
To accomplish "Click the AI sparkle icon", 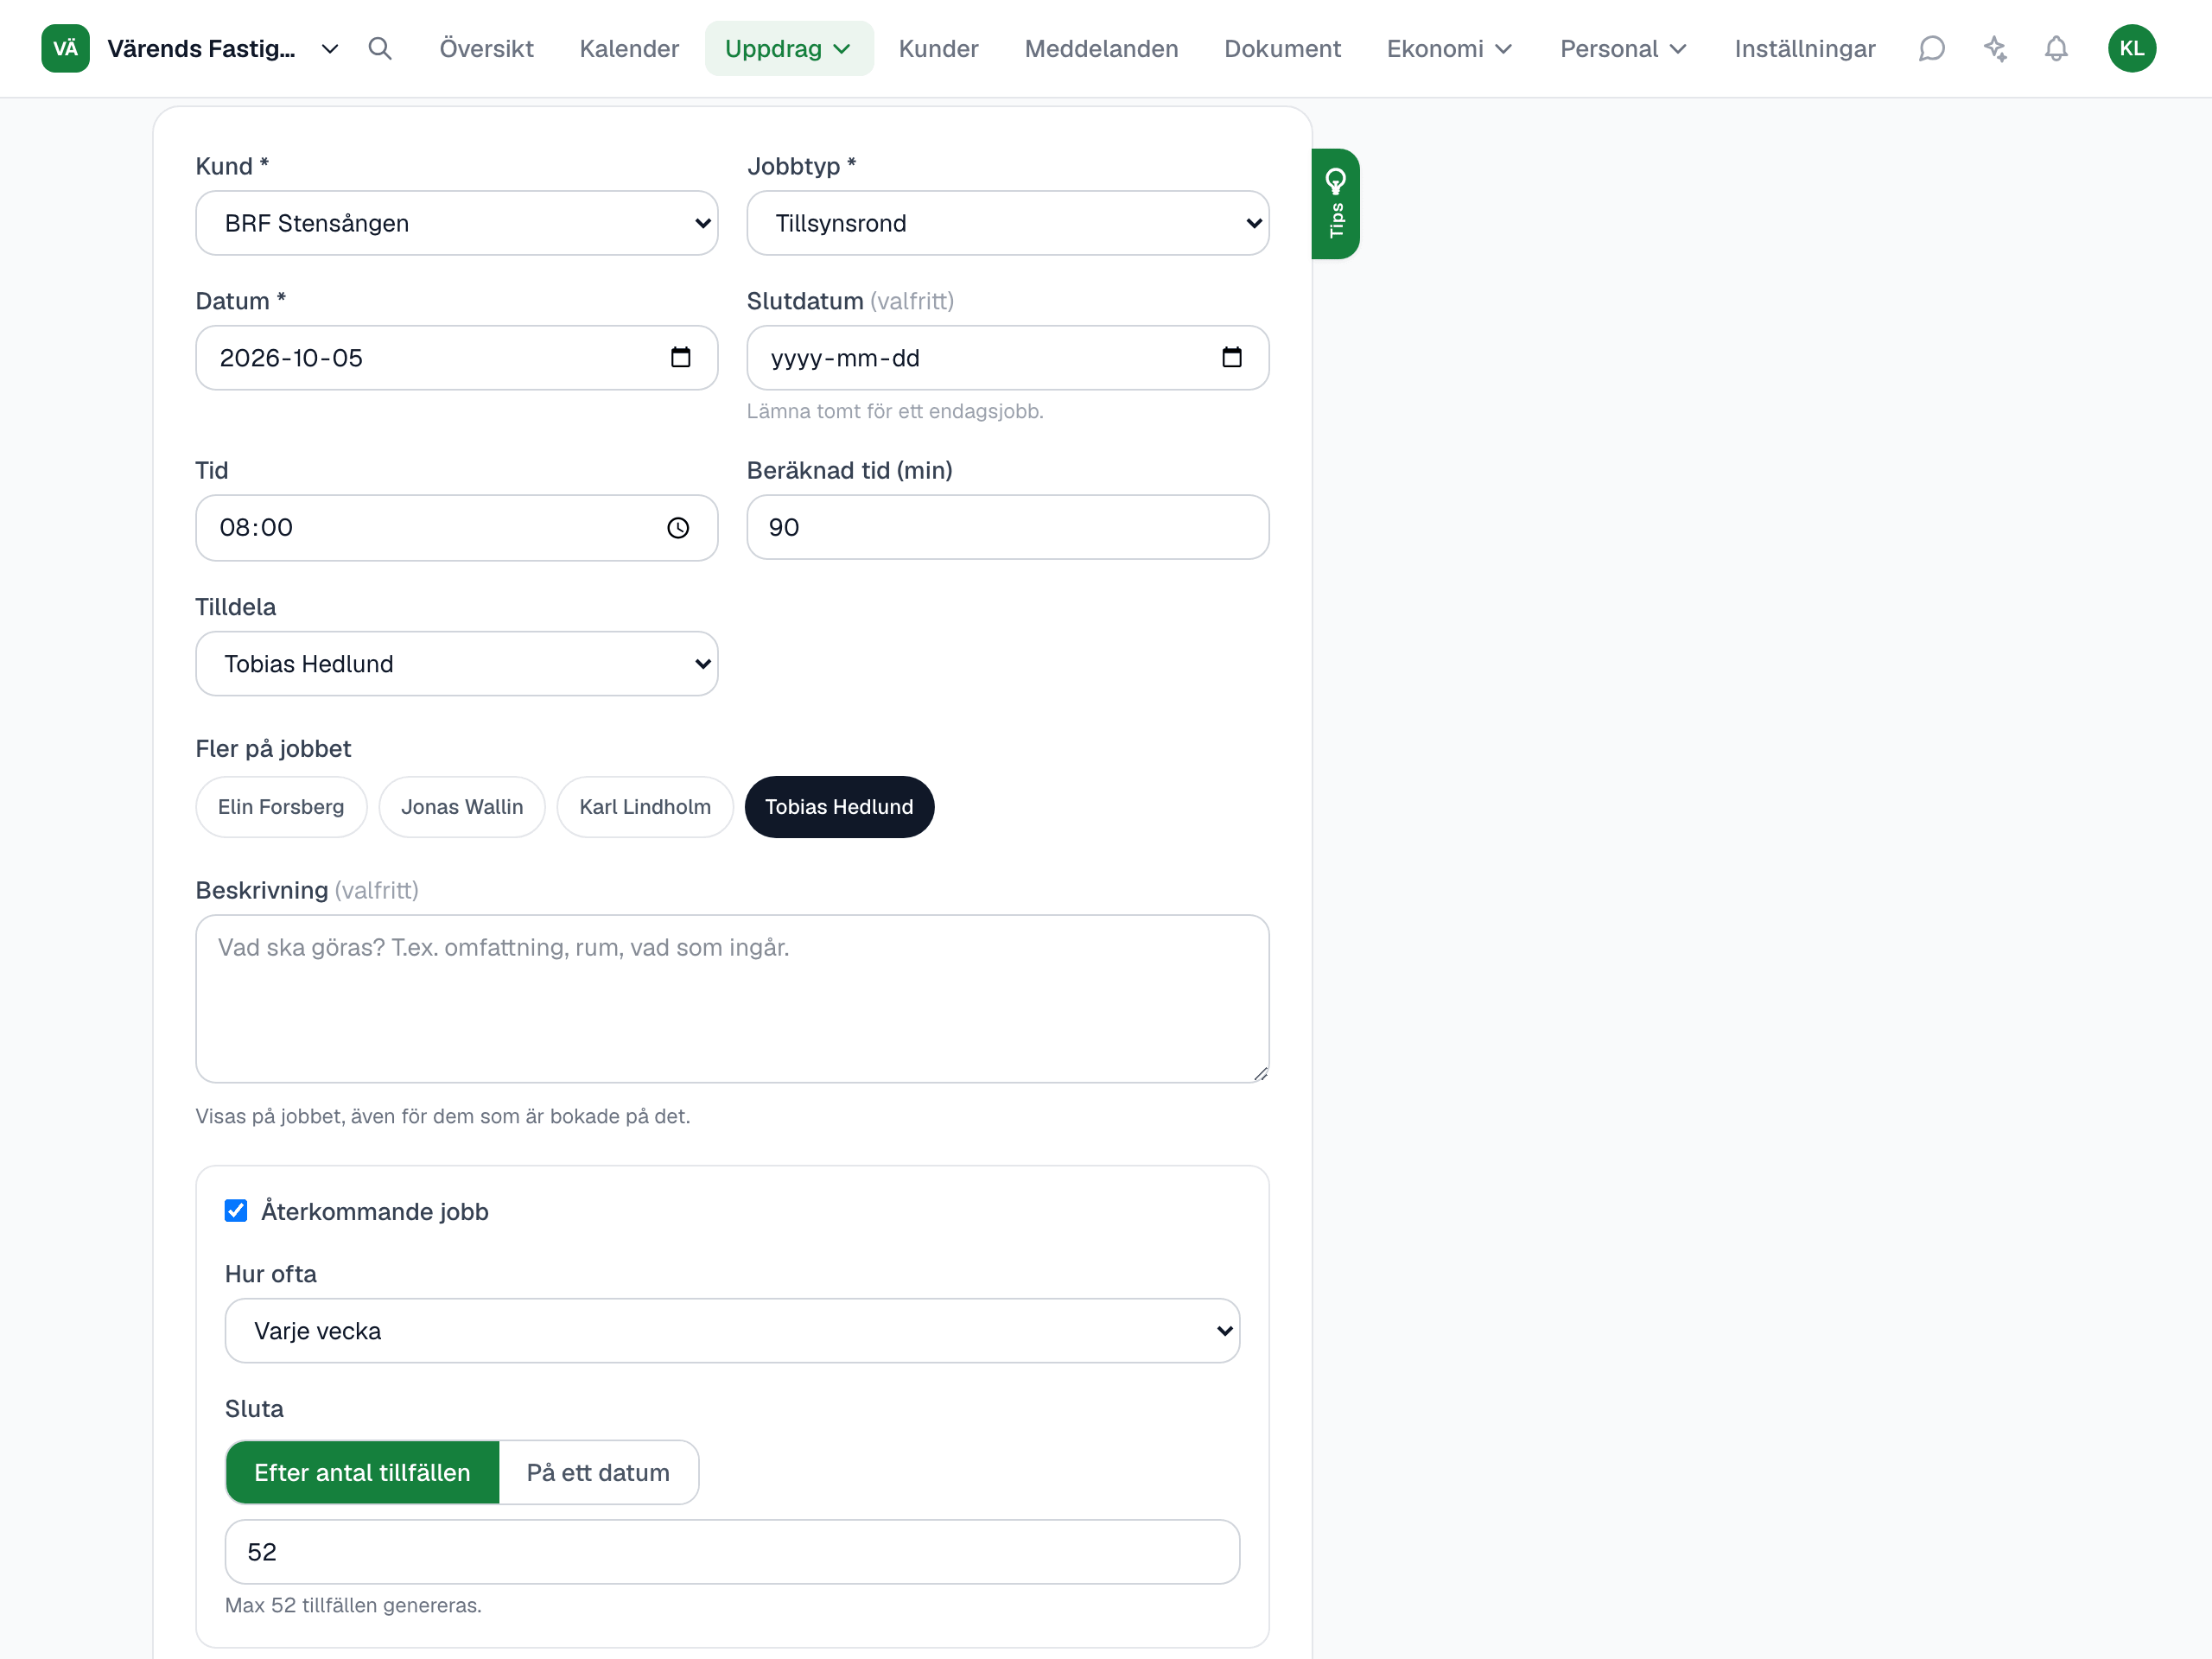I will point(1995,48).
